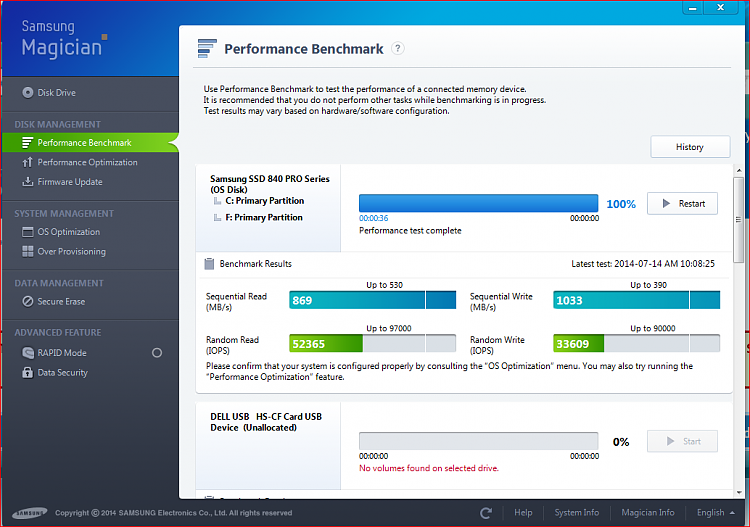Image resolution: width=750 pixels, height=527 pixels.
Task: Click the Random Read 52365 result bar
Action: 372,343
